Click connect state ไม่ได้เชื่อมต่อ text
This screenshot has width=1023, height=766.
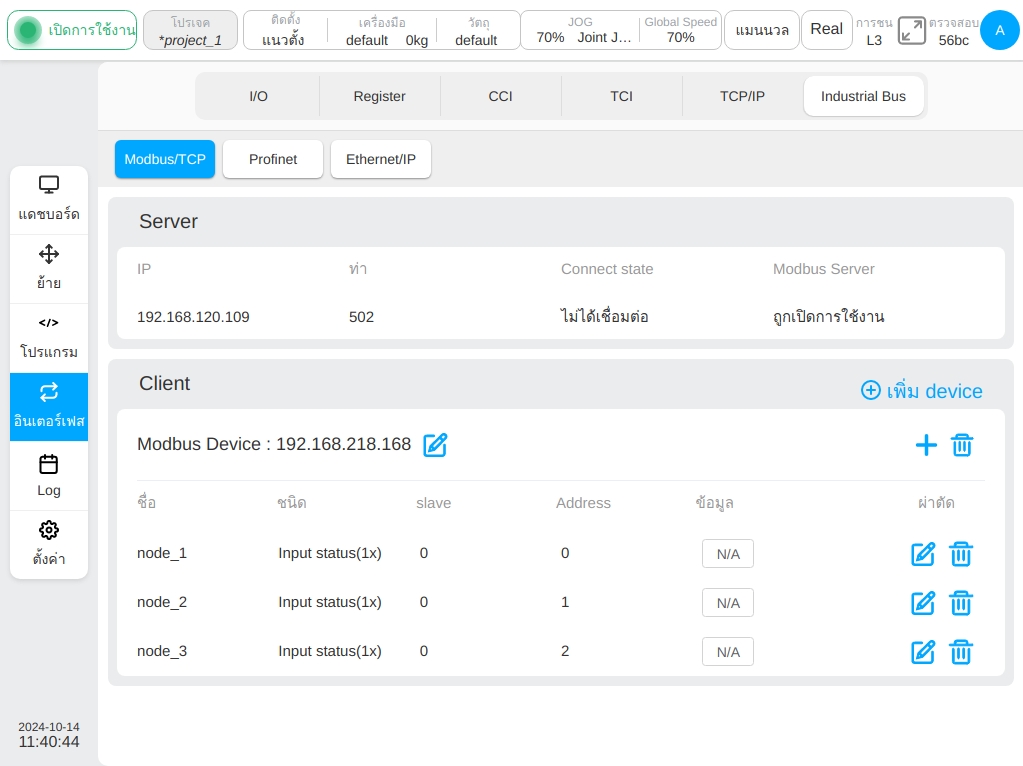coord(605,316)
